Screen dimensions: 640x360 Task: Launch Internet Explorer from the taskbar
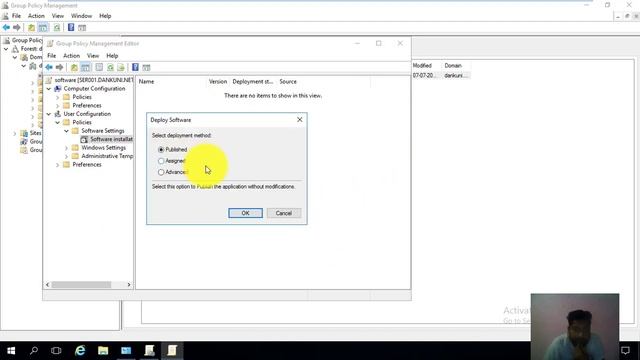click(80, 351)
